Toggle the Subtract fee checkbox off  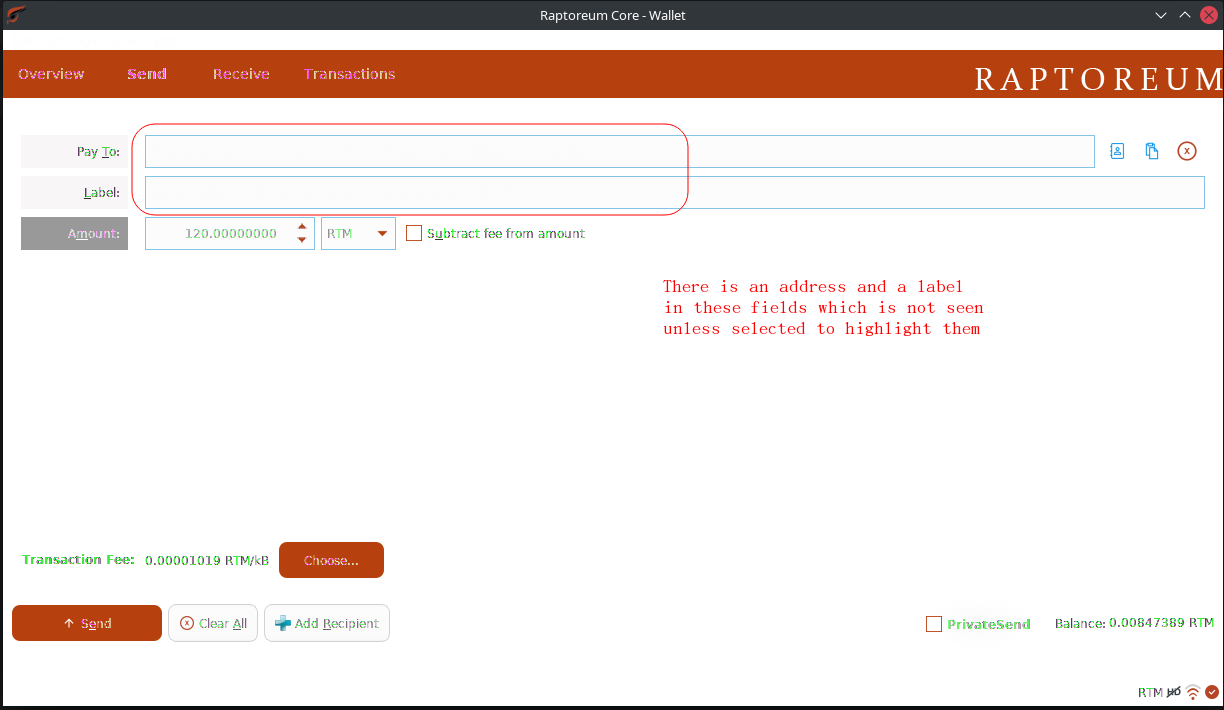coord(414,232)
